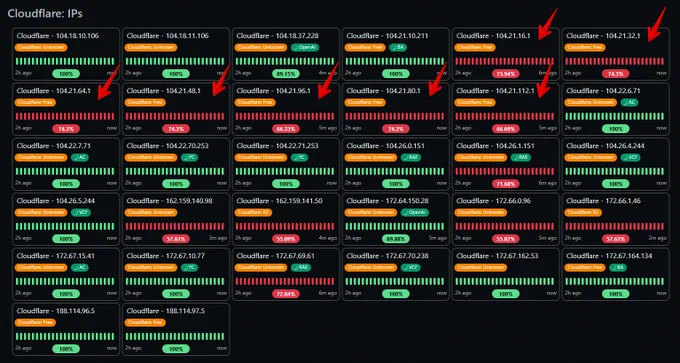The image size is (680, 363).
Task: Click the OpenAI tag on the 104.18.37.228 card
Action: pyautogui.click(x=304, y=47)
